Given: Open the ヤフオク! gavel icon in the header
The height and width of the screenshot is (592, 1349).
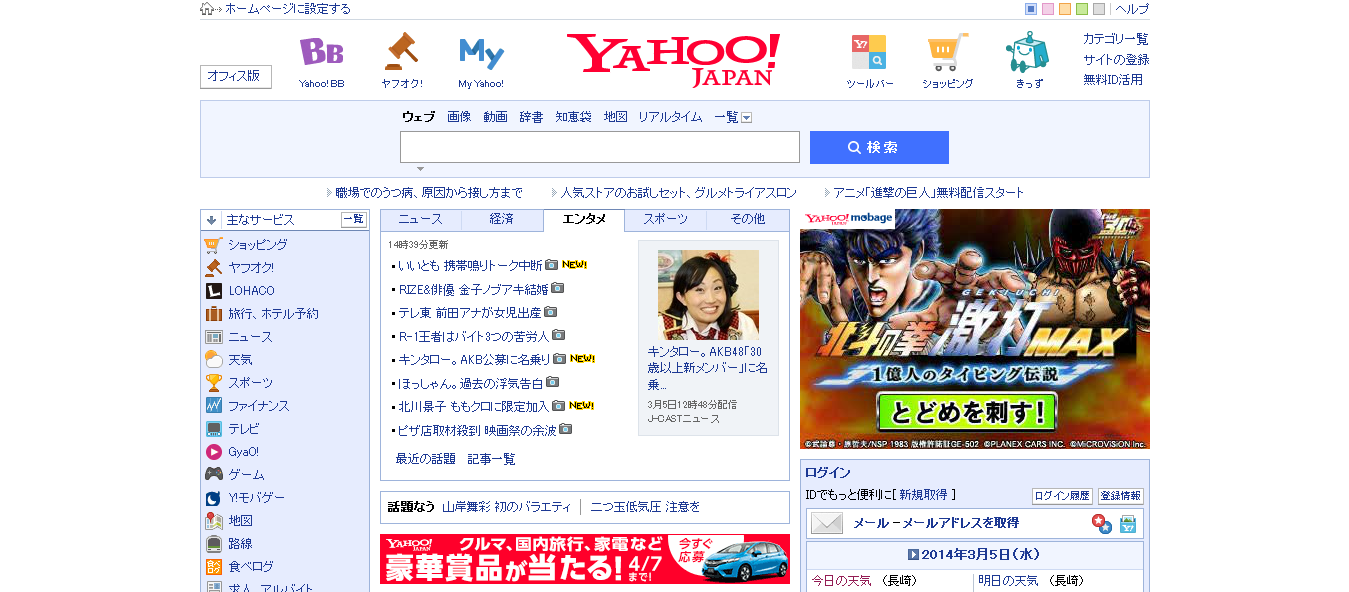Looking at the screenshot, I should click(x=401, y=52).
